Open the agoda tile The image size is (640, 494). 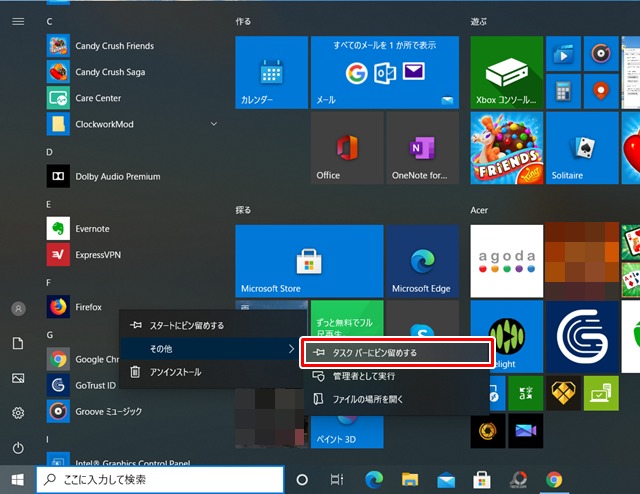[506, 262]
